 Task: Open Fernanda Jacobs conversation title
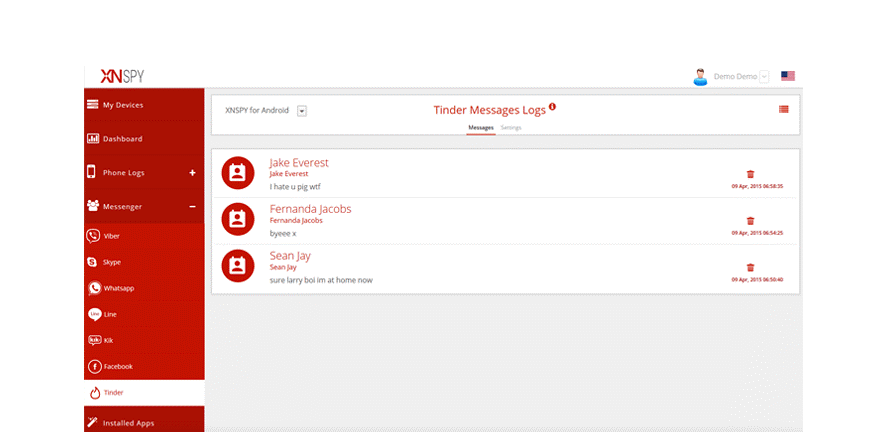[x=310, y=209]
